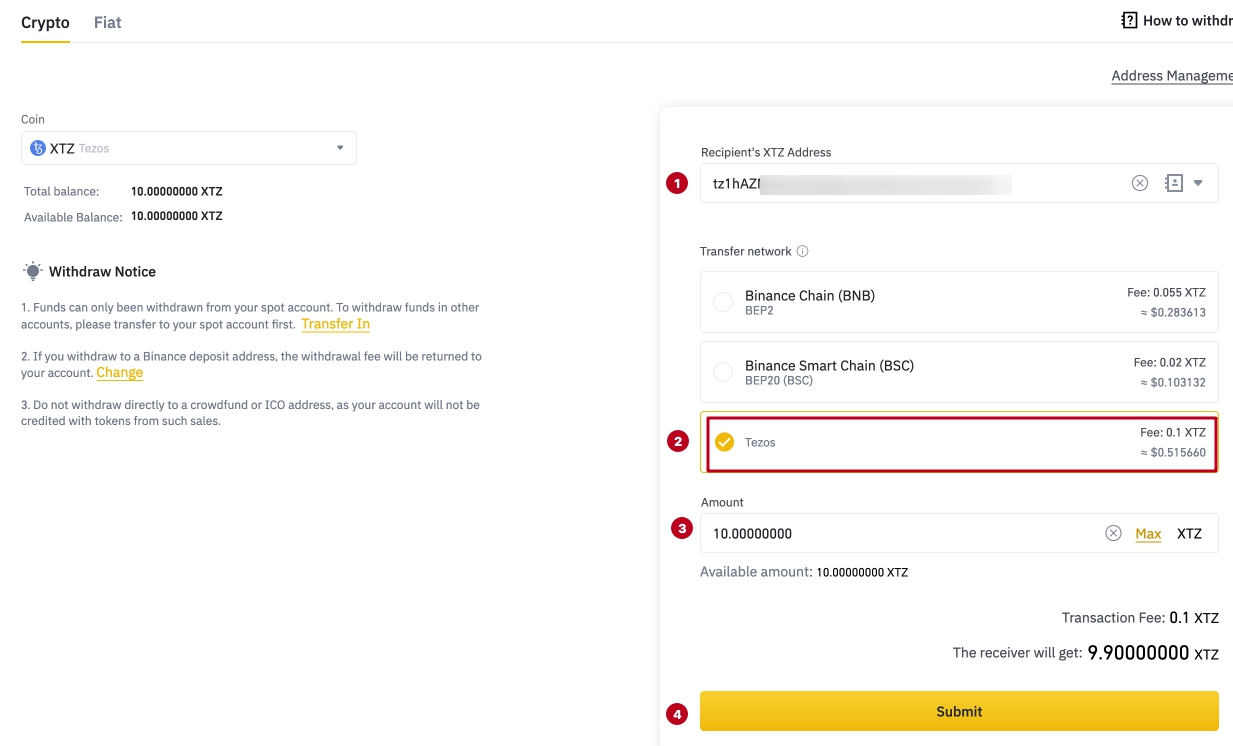Click the Tezos coin logo icon

click(38, 148)
